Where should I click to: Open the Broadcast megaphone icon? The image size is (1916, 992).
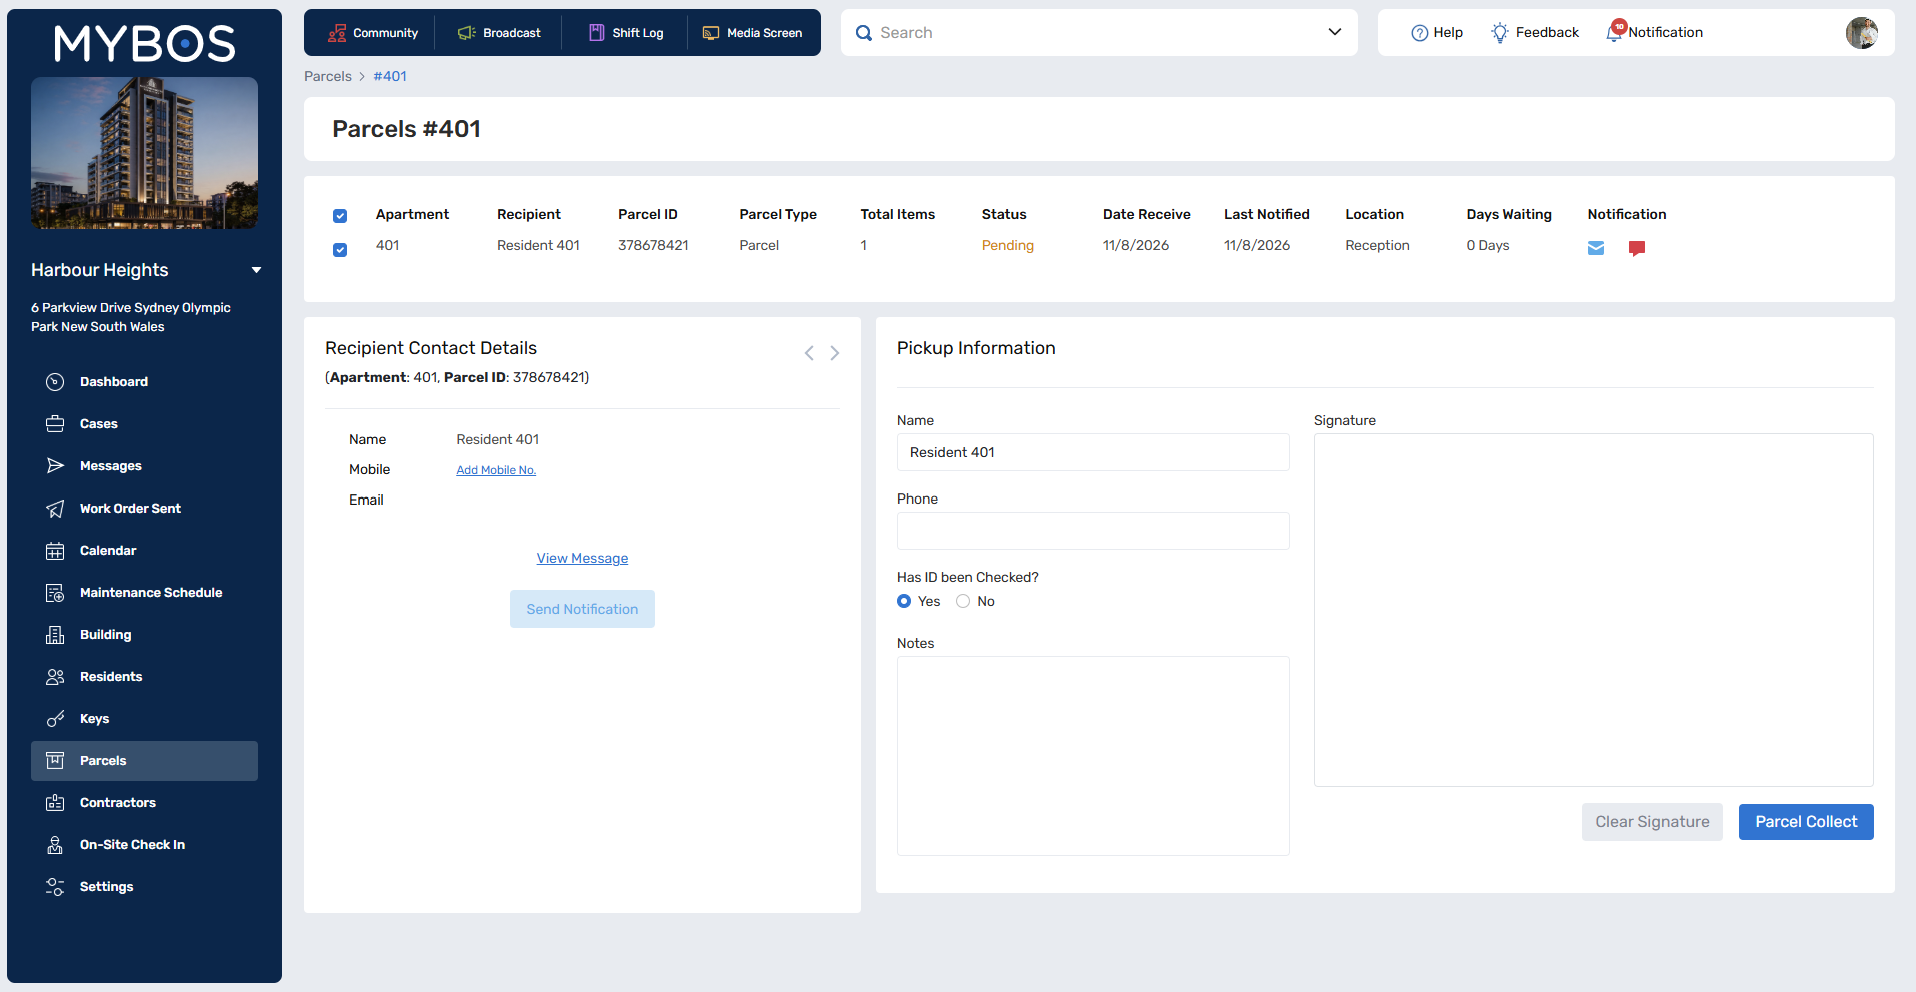click(466, 33)
